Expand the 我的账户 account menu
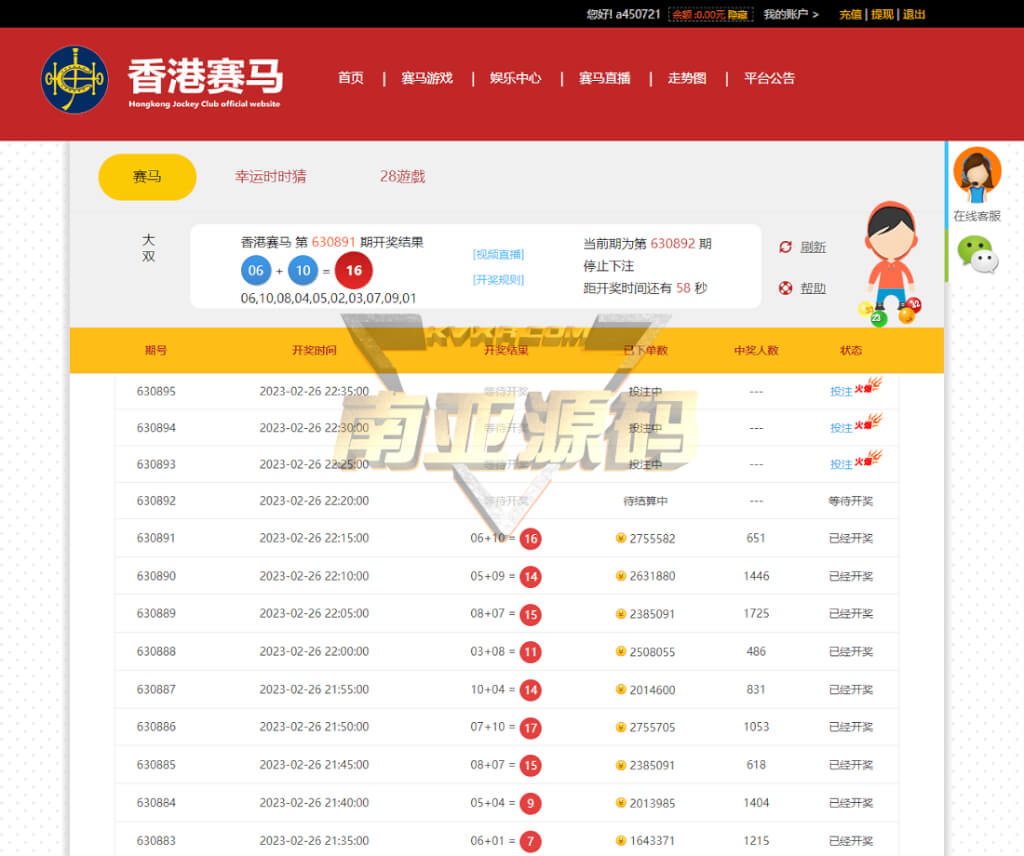Screen dimensions: 1024x856 click(x=791, y=14)
